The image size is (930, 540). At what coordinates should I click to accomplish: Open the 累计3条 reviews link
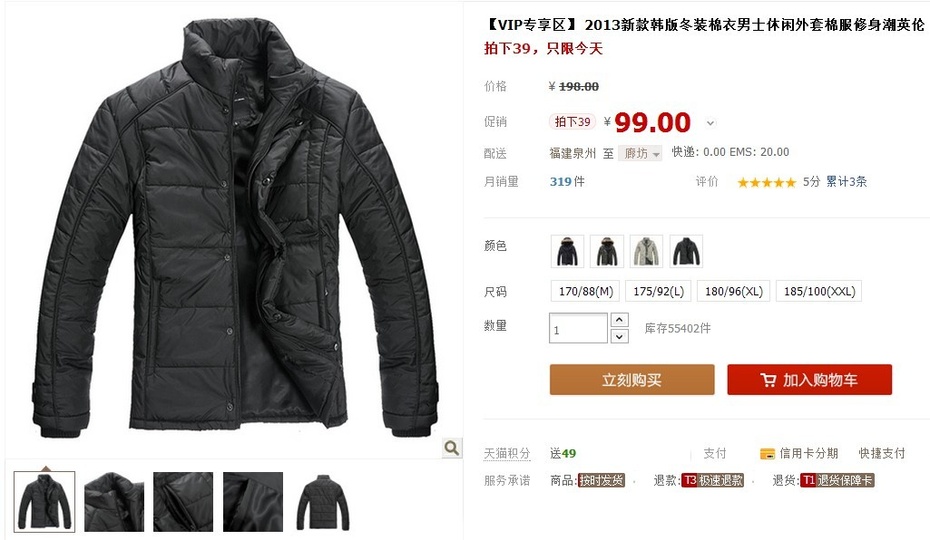pyautogui.click(x=846, y=182)
